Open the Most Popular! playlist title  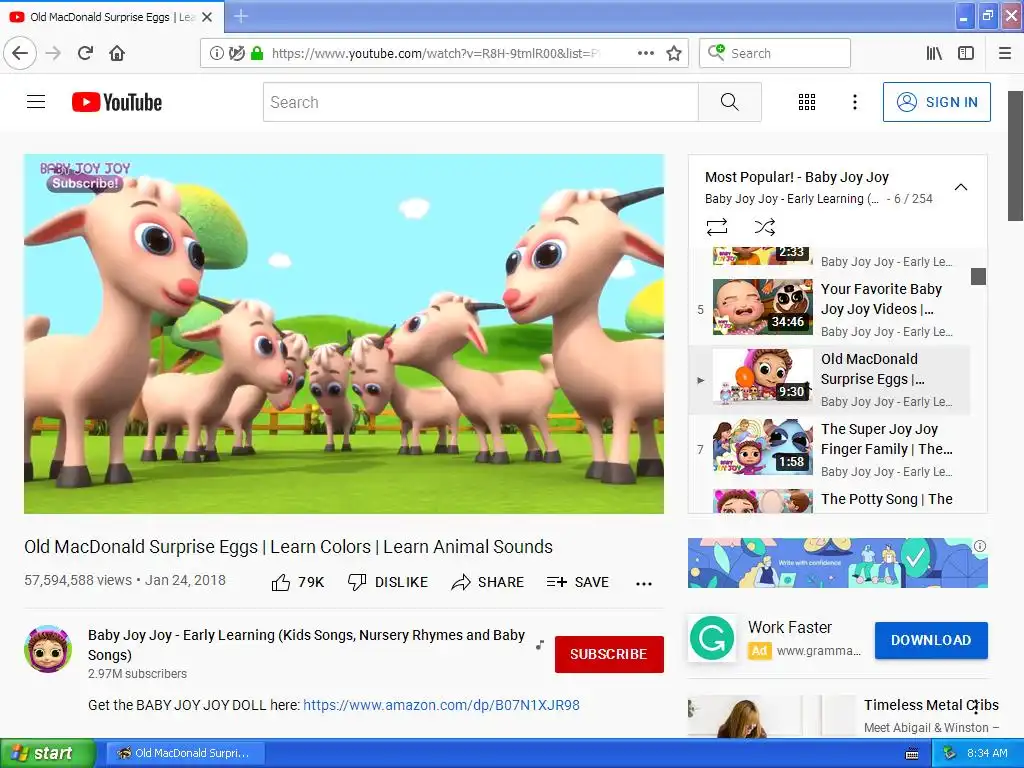[x=797, y=177]
